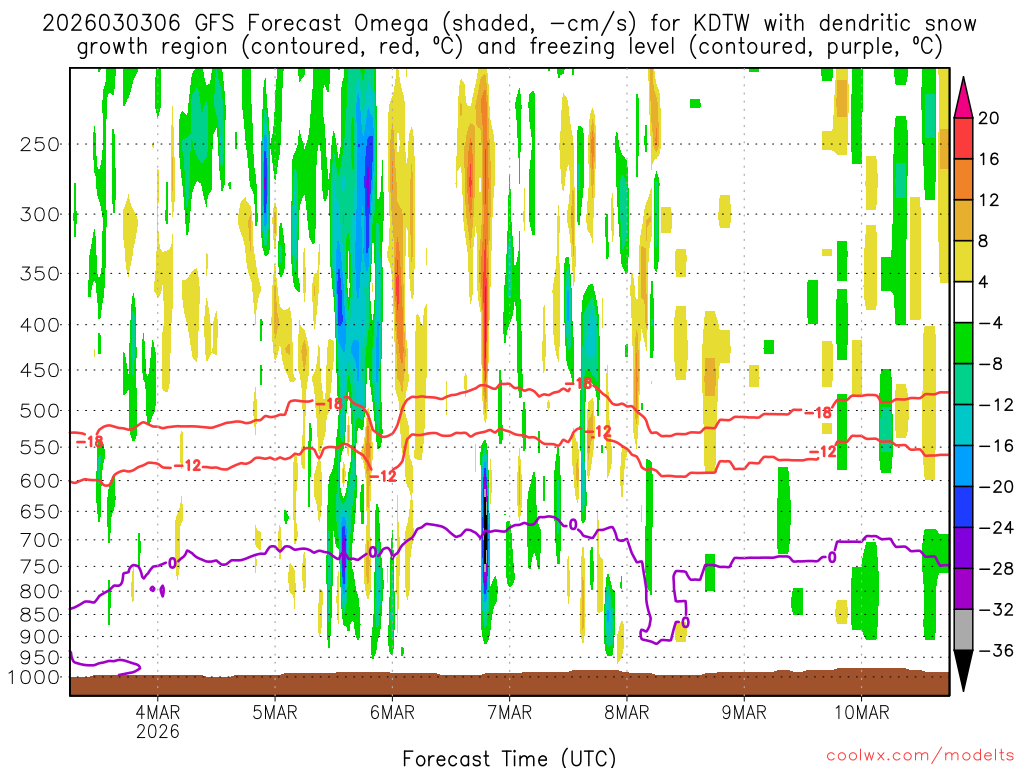The width and height of the screenshot is (1024, 768).
Task: Click the 350 pressure level label
Action: [x=40, y=274]
